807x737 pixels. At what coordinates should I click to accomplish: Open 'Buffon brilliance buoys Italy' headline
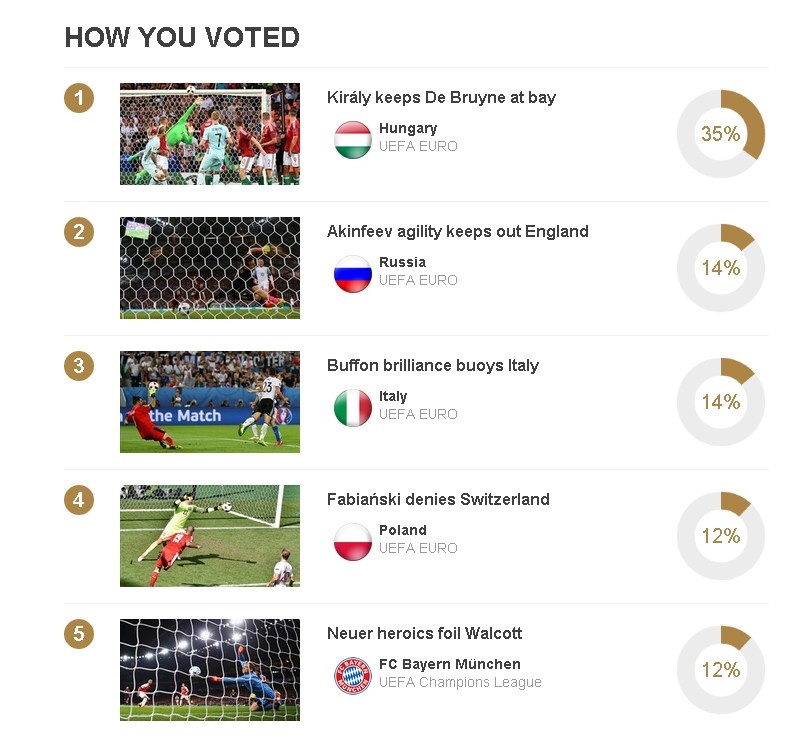[x=432, y=366]
